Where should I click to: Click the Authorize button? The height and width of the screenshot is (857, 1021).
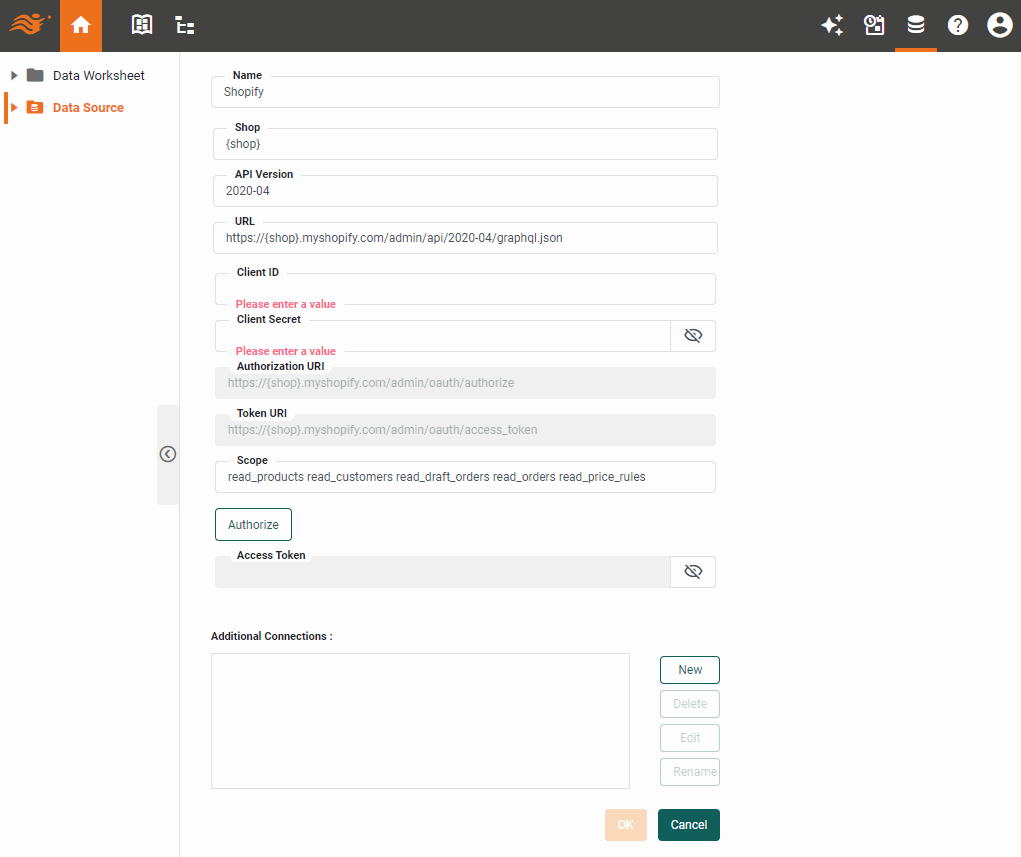[253, 524]
